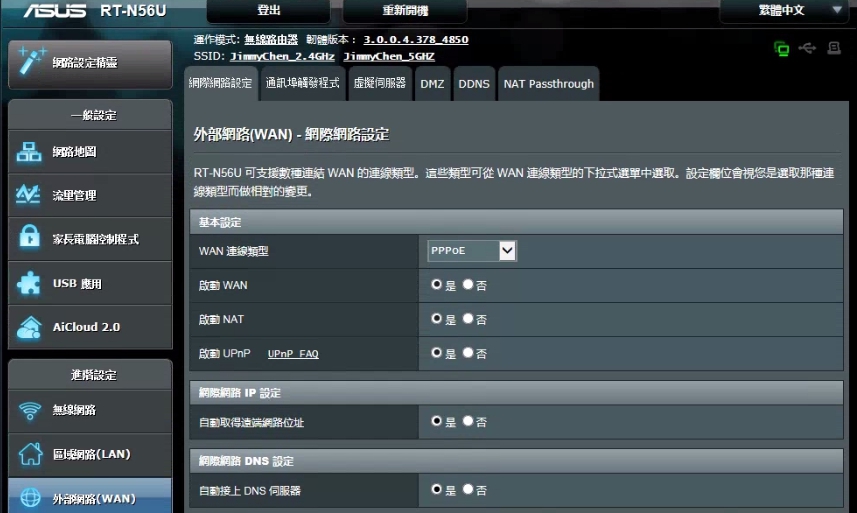Open the 無線網路 menu label
857x513 pixels.
[x=74, y=410]
